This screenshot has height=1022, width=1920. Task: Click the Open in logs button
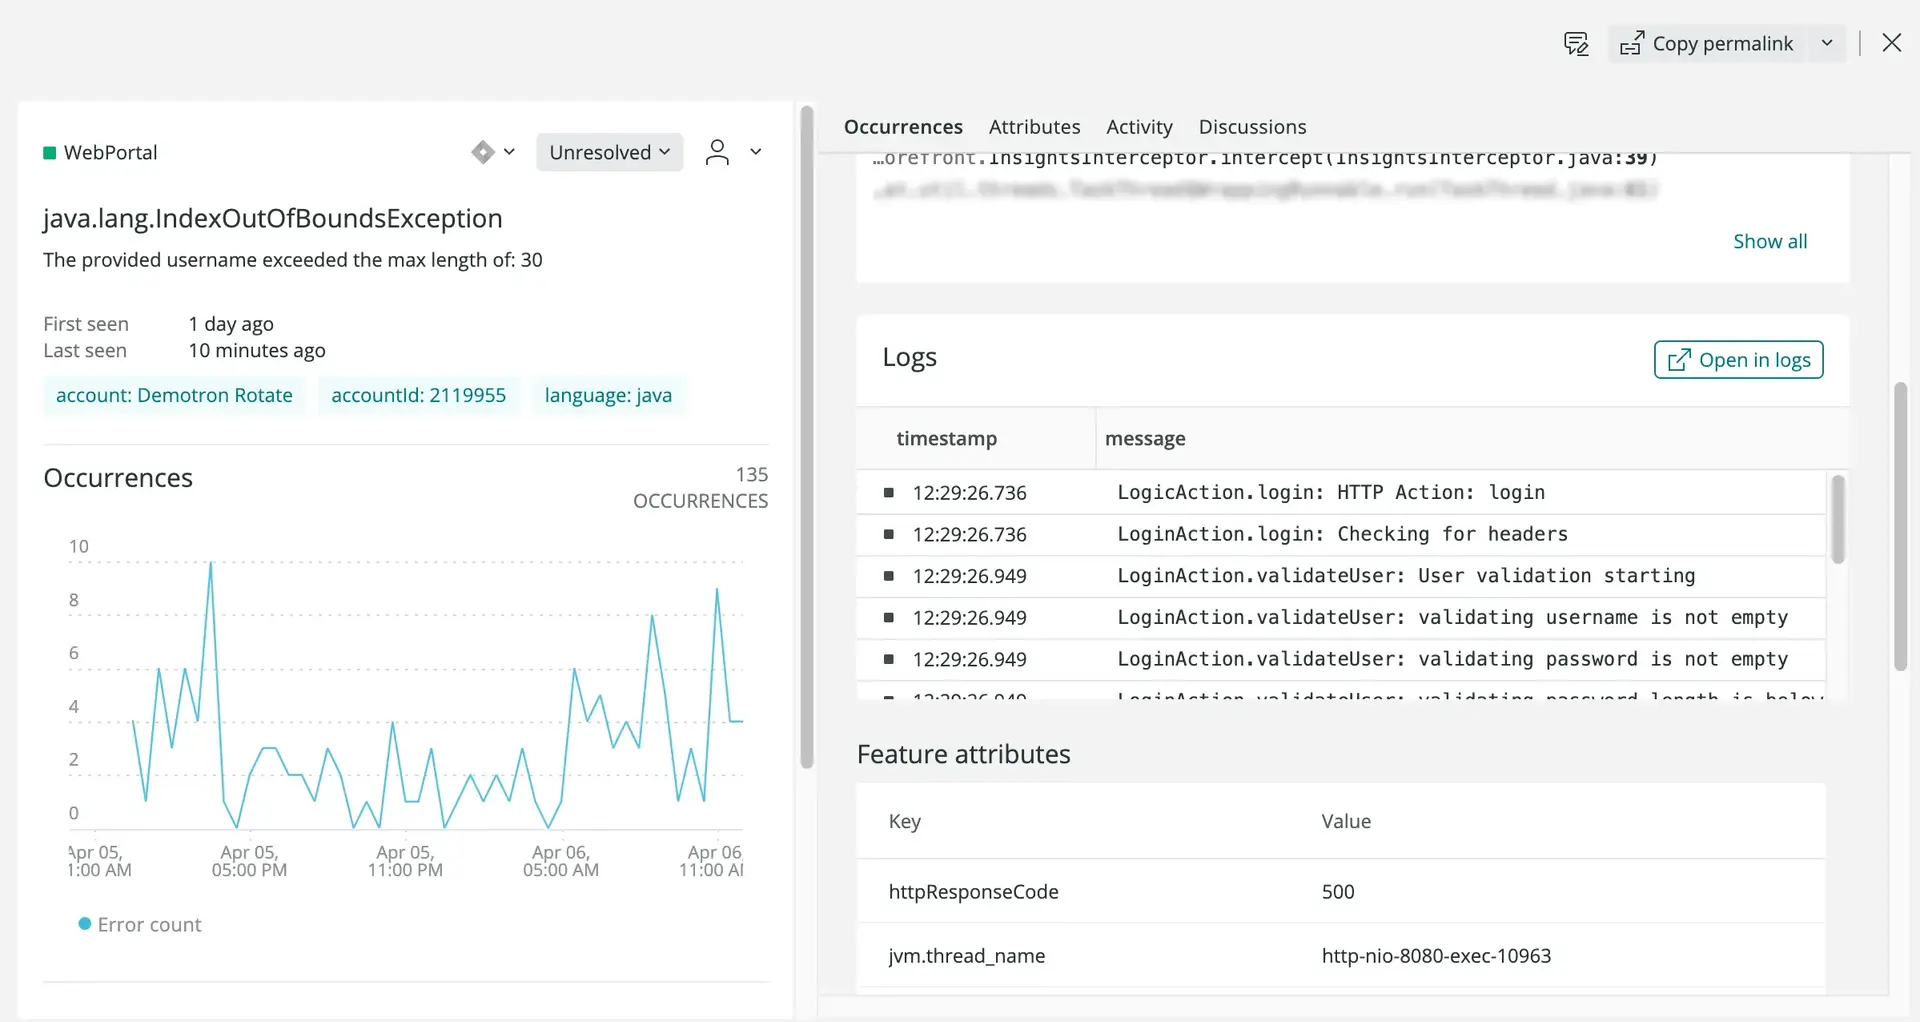tap(1738, 360)
